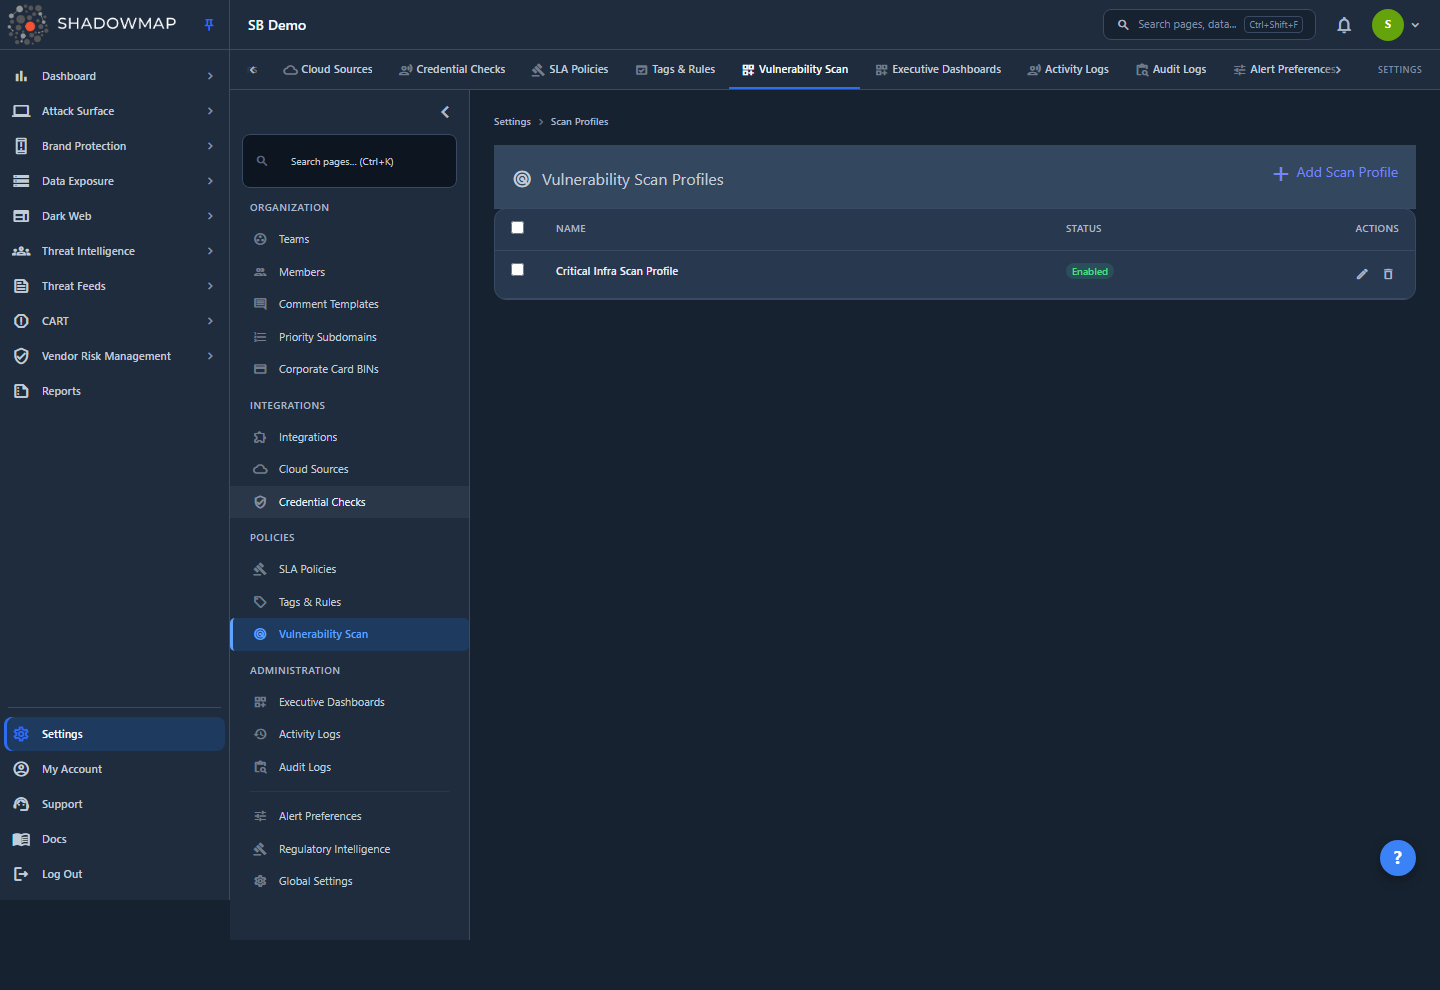This screenshot has height=990, width=1440.
Task: Switch to the Activity Logs tab
Action: click(1068, 70)
